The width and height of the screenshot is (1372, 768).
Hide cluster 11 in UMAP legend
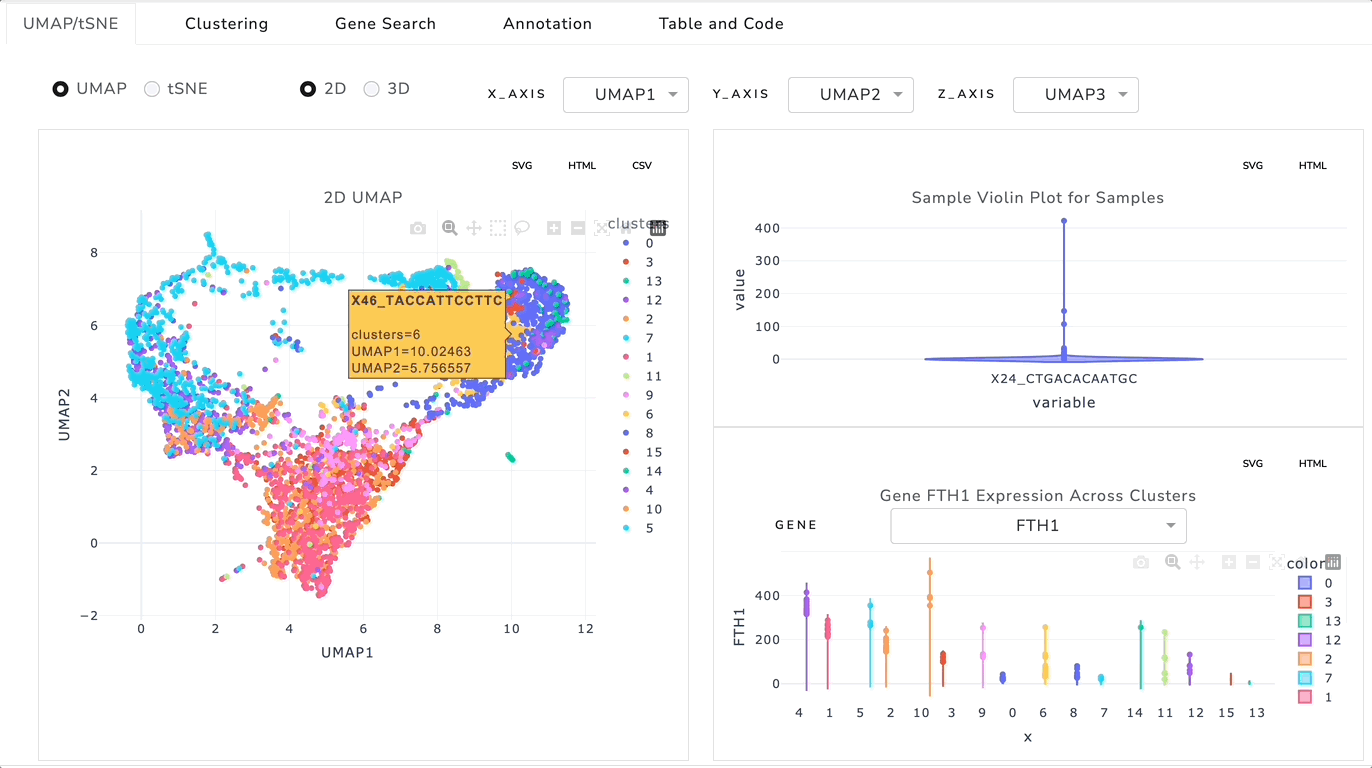[x=641, y=376]
